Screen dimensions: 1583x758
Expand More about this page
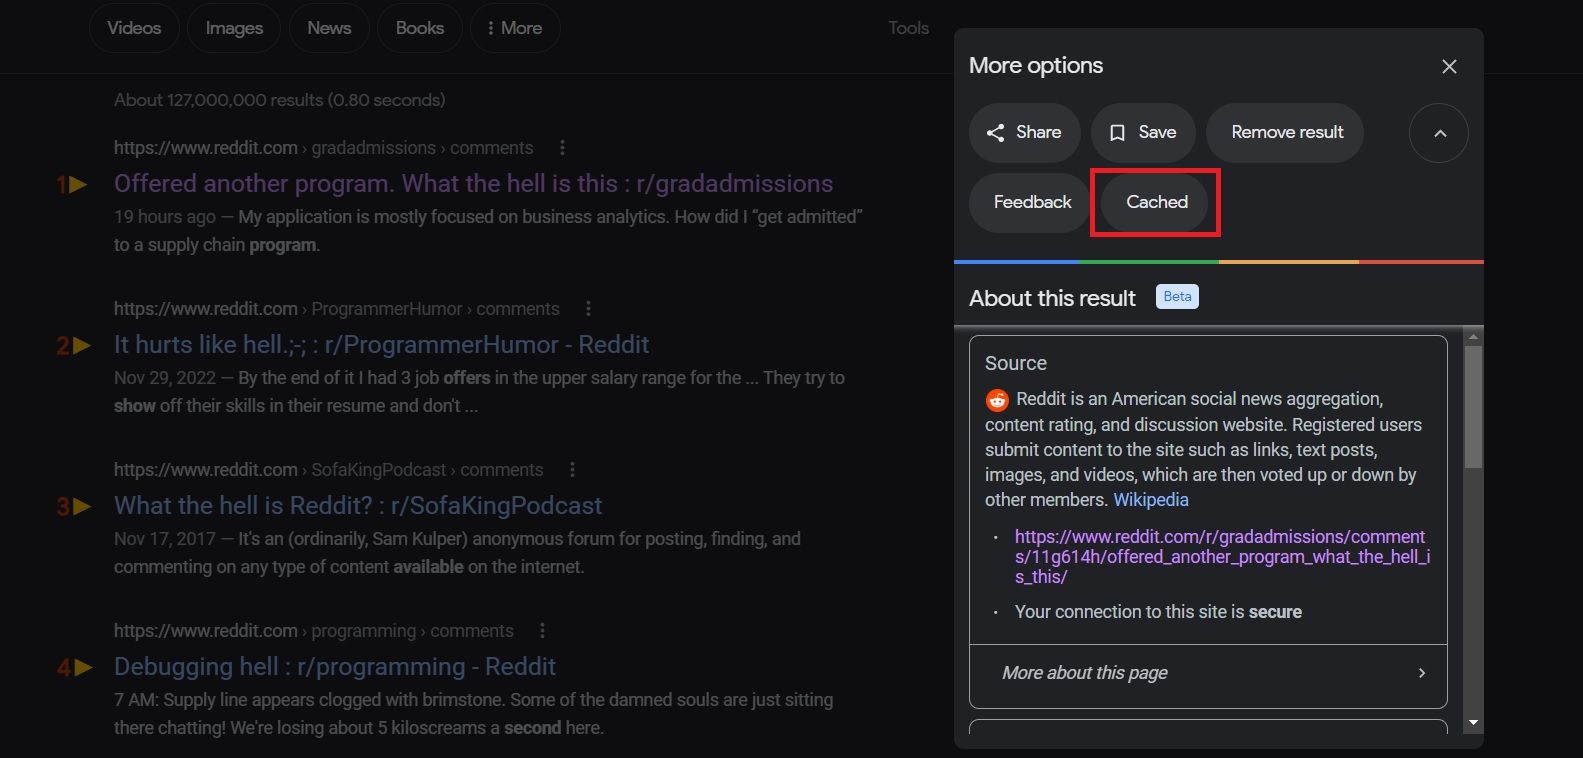[x=1208, y=673]
